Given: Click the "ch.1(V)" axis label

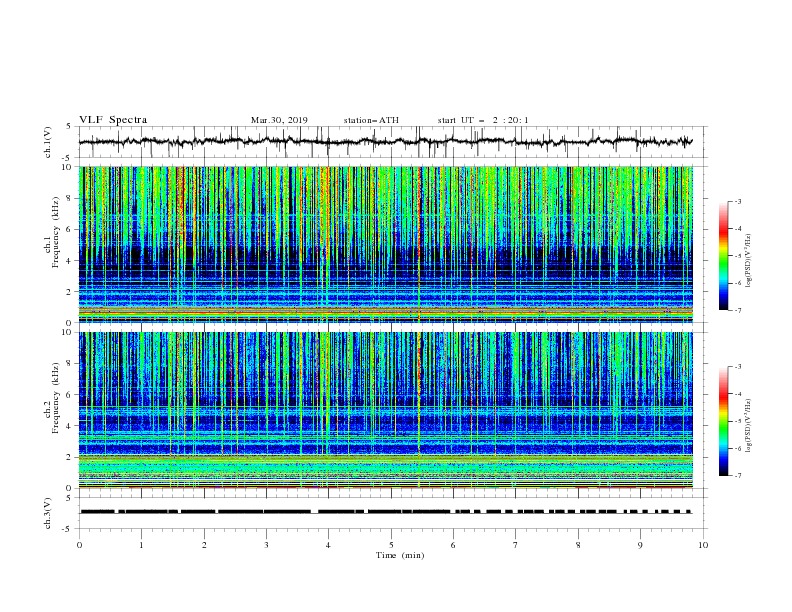Looking at the screenshot, I should [x=48, y=142].
